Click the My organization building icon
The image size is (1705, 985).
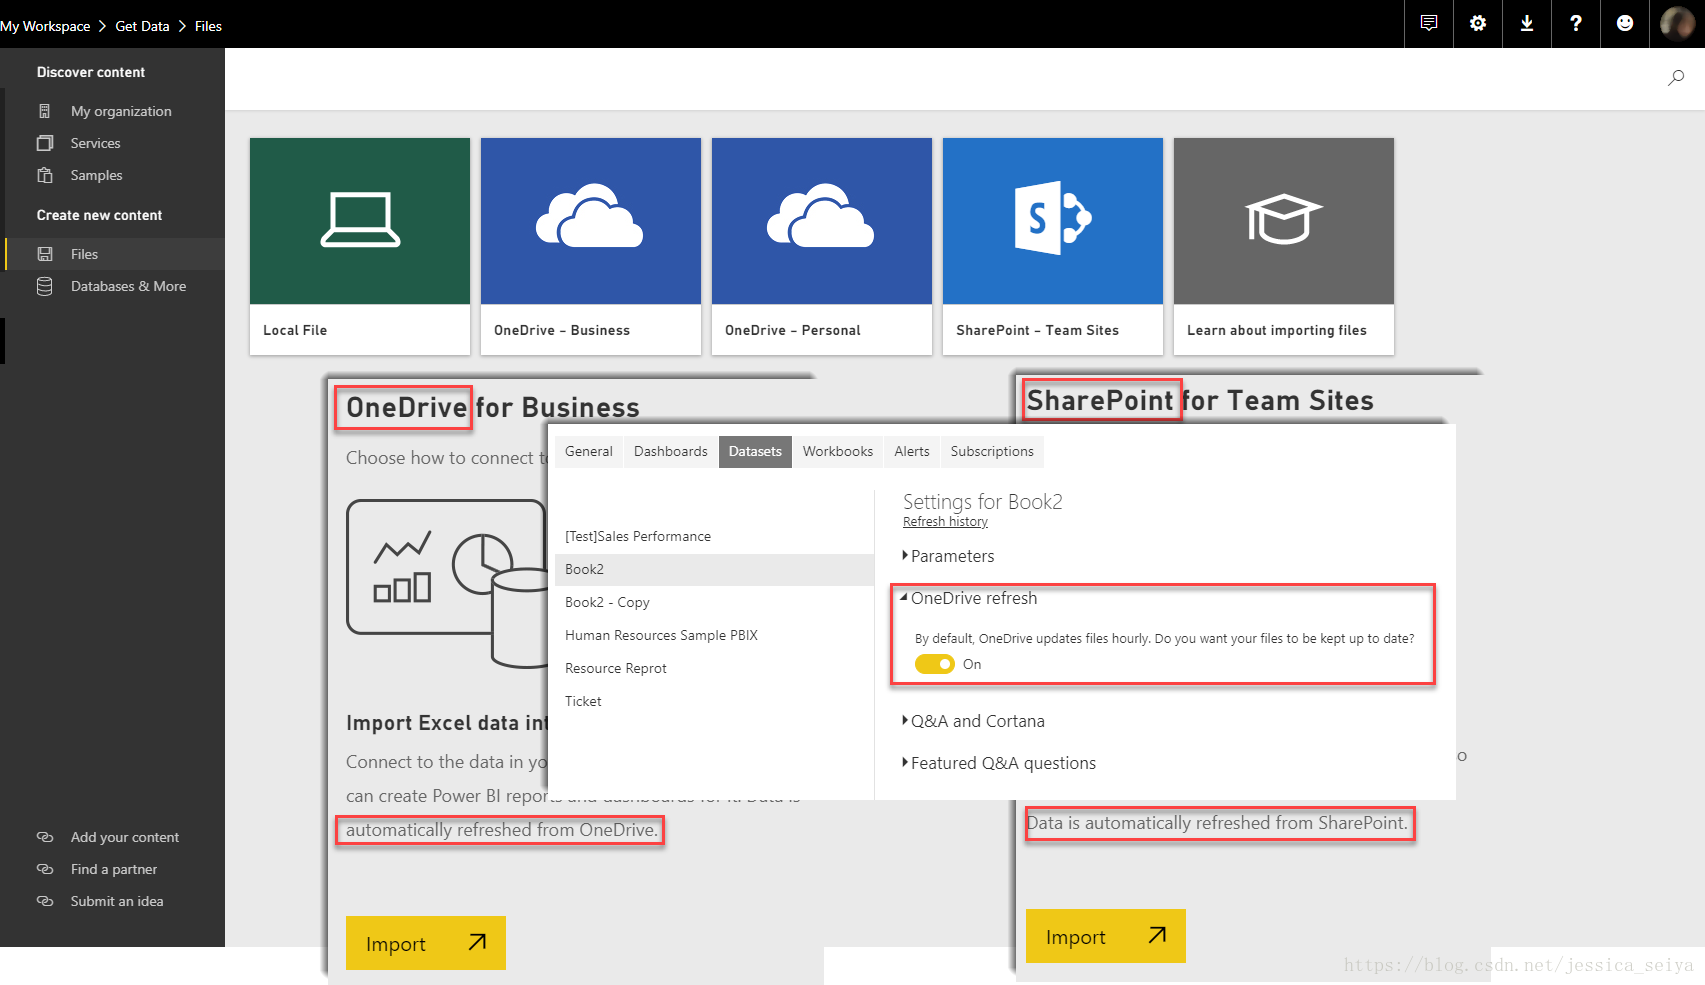44,111
